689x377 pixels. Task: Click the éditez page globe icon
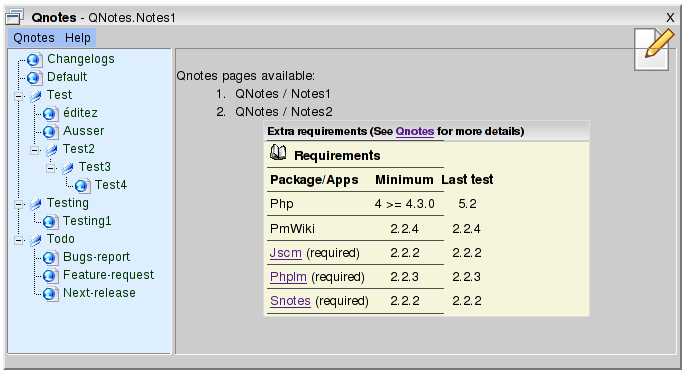51,114
